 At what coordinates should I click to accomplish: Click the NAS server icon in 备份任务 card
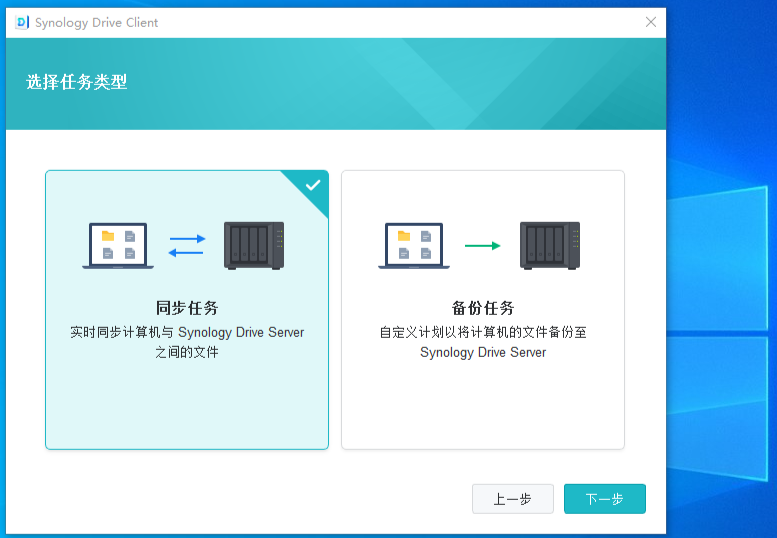point(550,245)
